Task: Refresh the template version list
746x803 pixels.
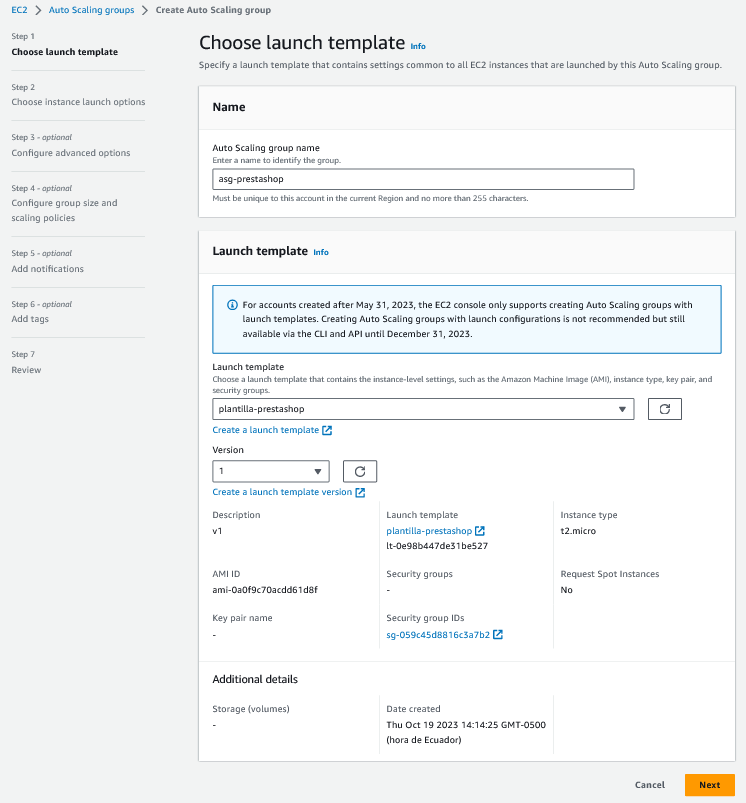Action: (x=360, y=471)
